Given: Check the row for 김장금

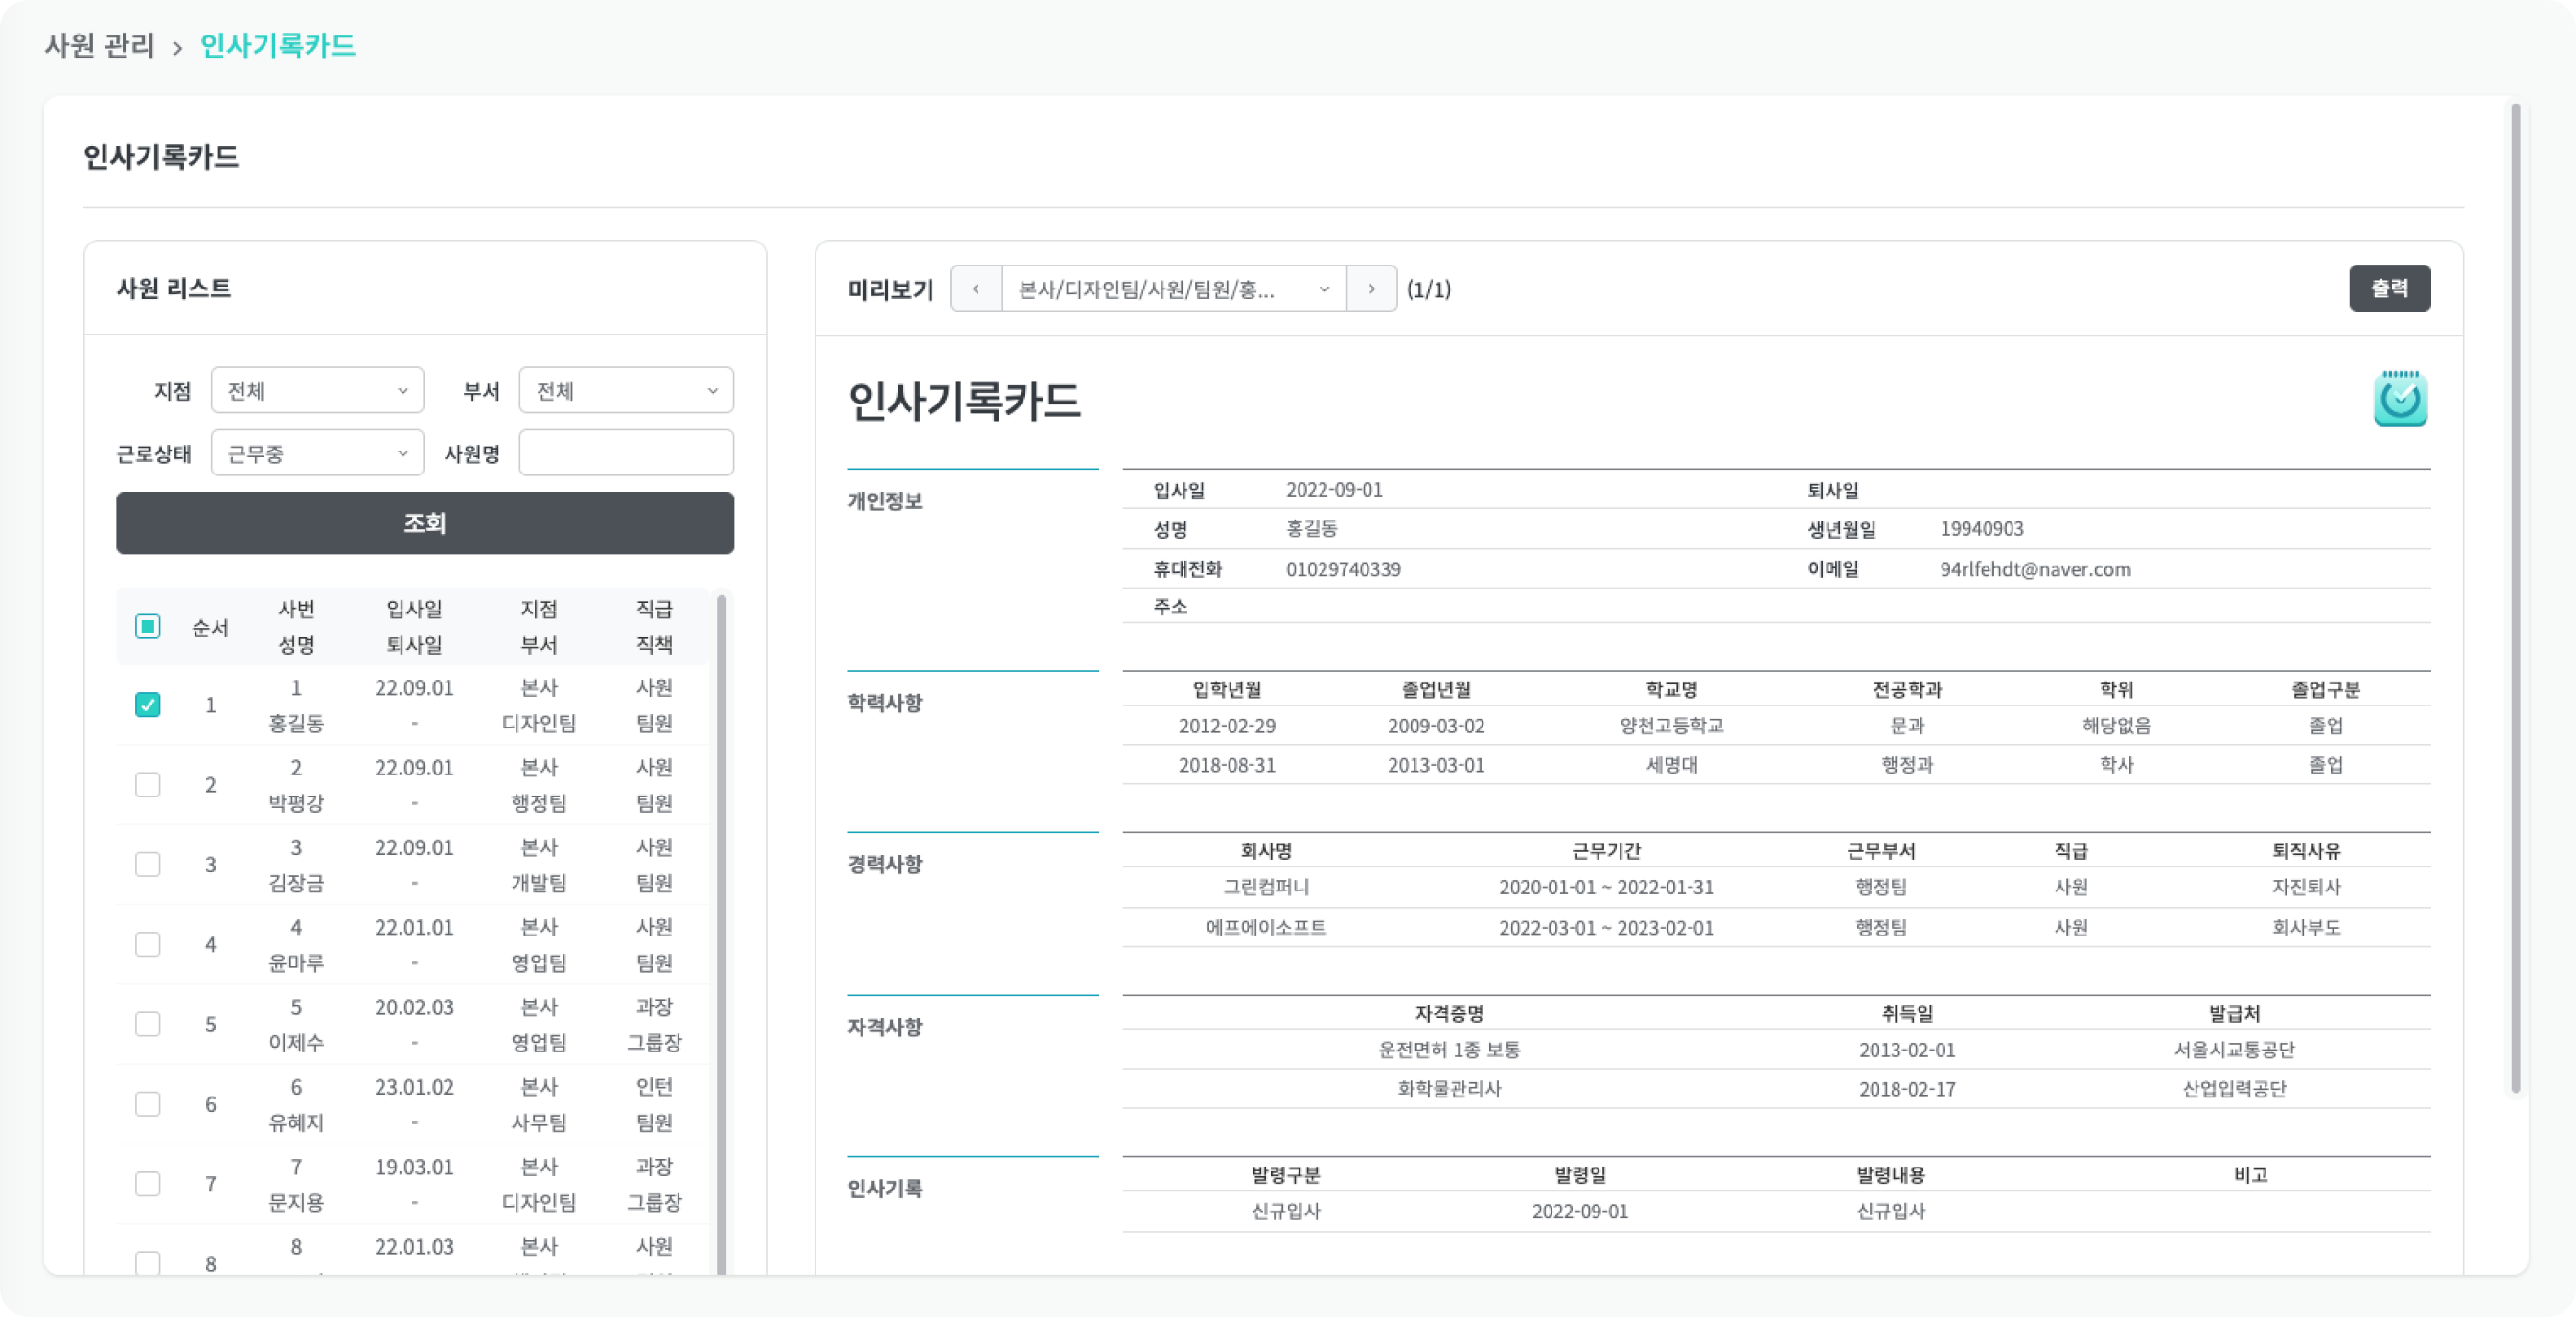Looking at the screenshot, I should (x=148, y=865).
